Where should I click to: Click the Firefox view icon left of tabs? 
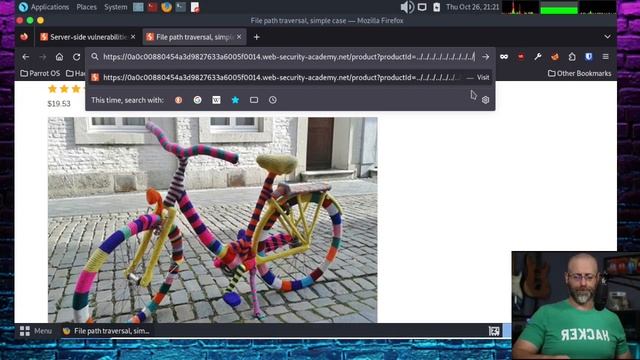(x=24, y=37)
